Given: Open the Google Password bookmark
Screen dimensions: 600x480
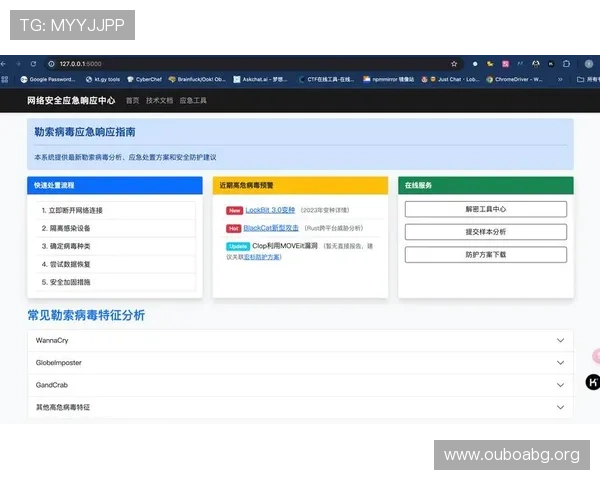Looking at the screenshot, I should (x=48, y=79).
